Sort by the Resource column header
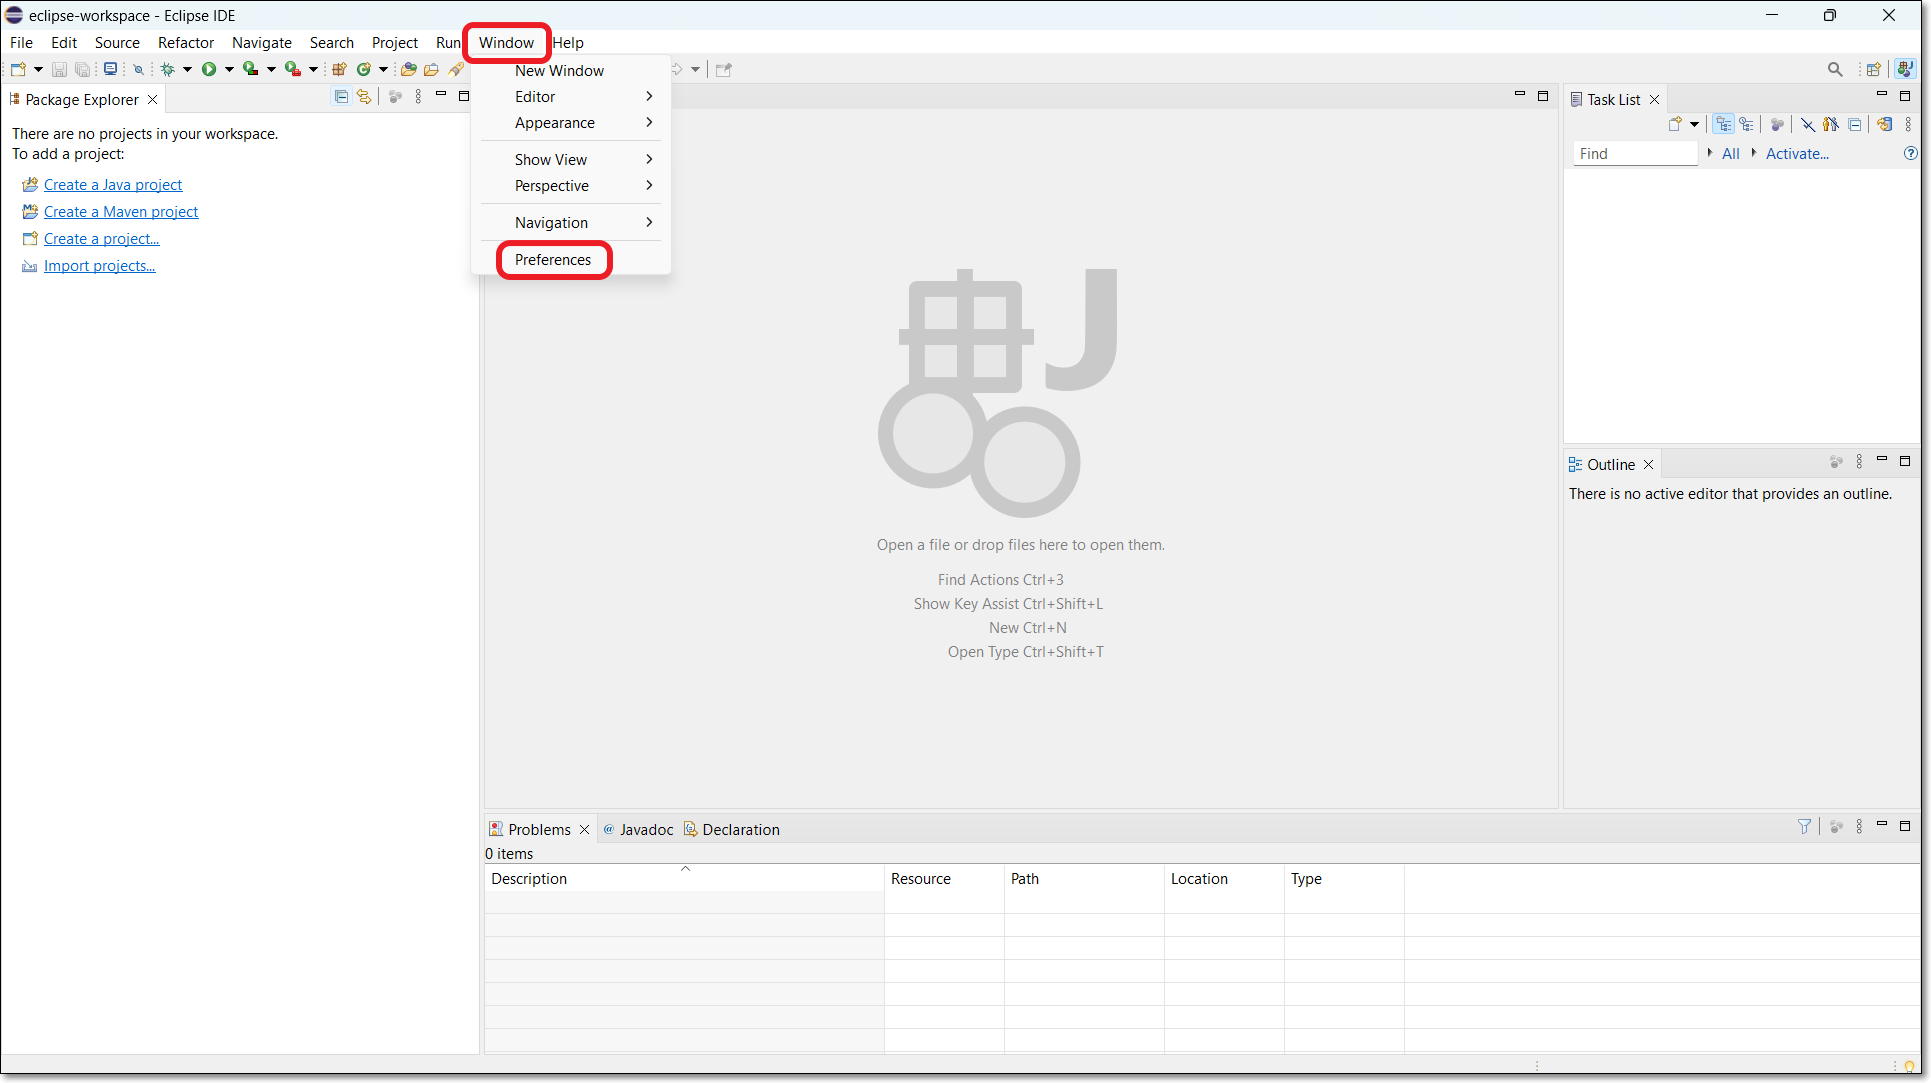Screen dimensions: 1931x1083 pyautogui.click(x=944, y=879)
